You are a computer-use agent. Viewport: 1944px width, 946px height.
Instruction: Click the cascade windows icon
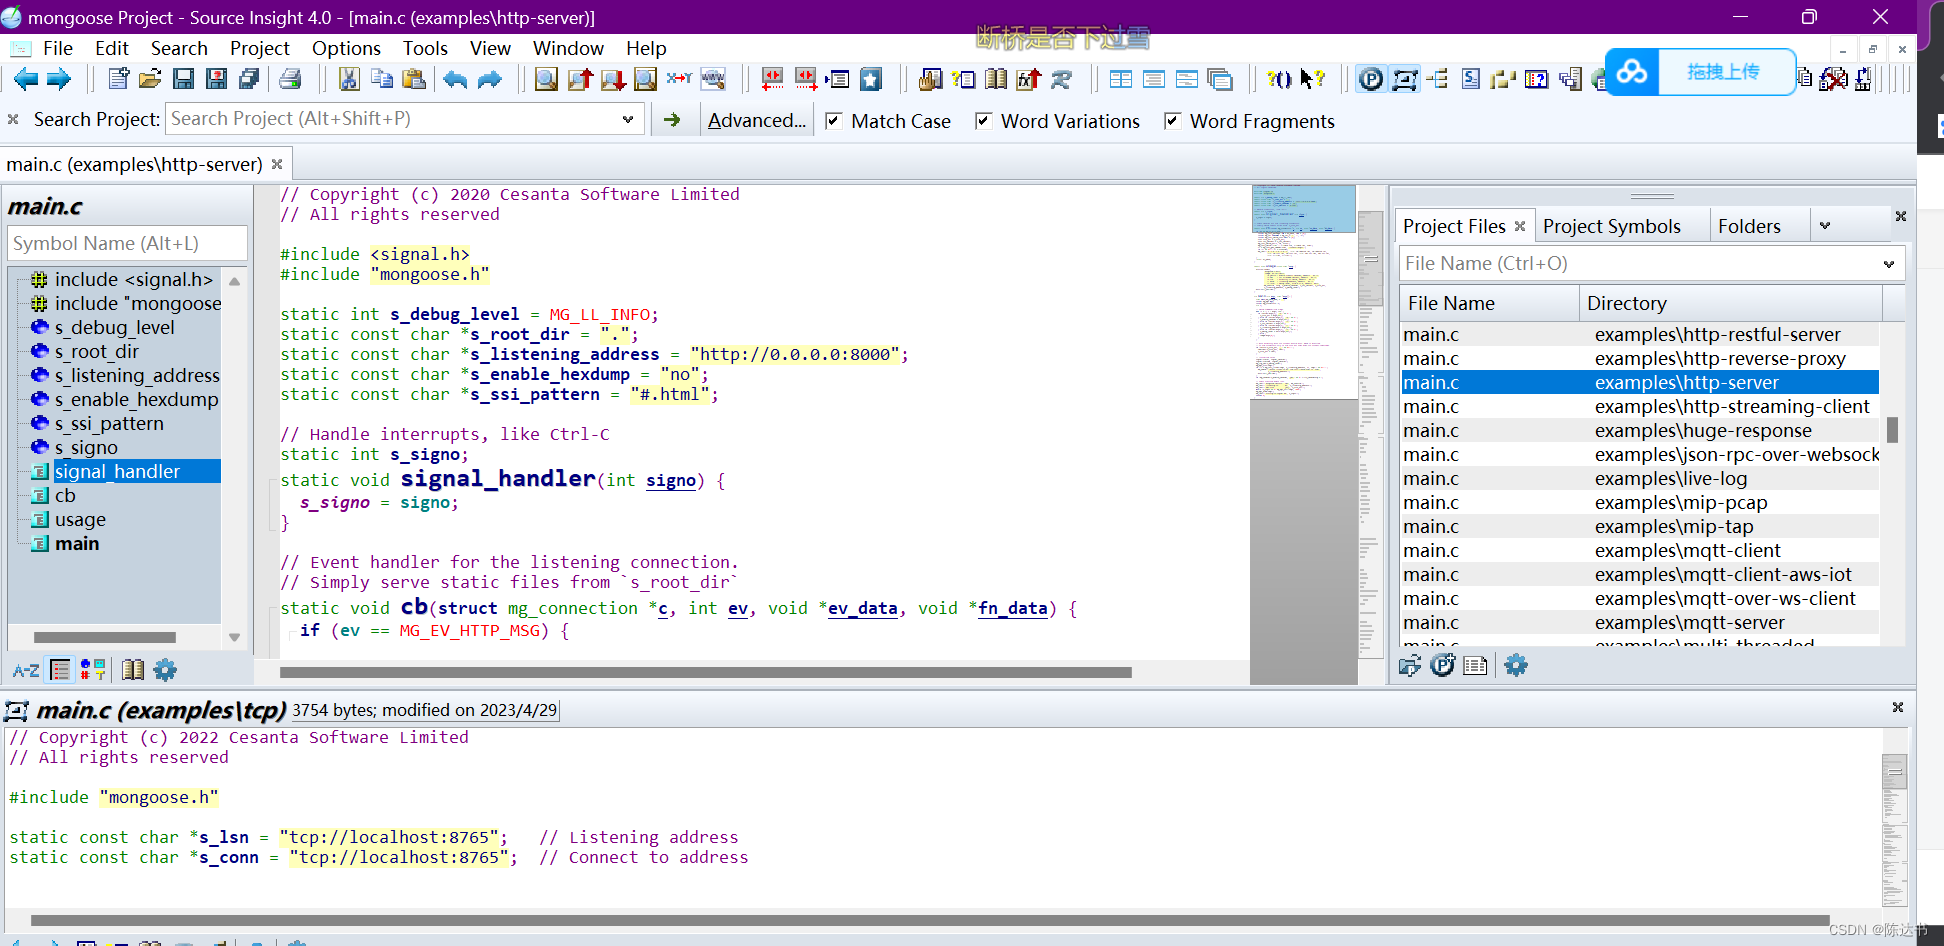[x=1220, y=79]
